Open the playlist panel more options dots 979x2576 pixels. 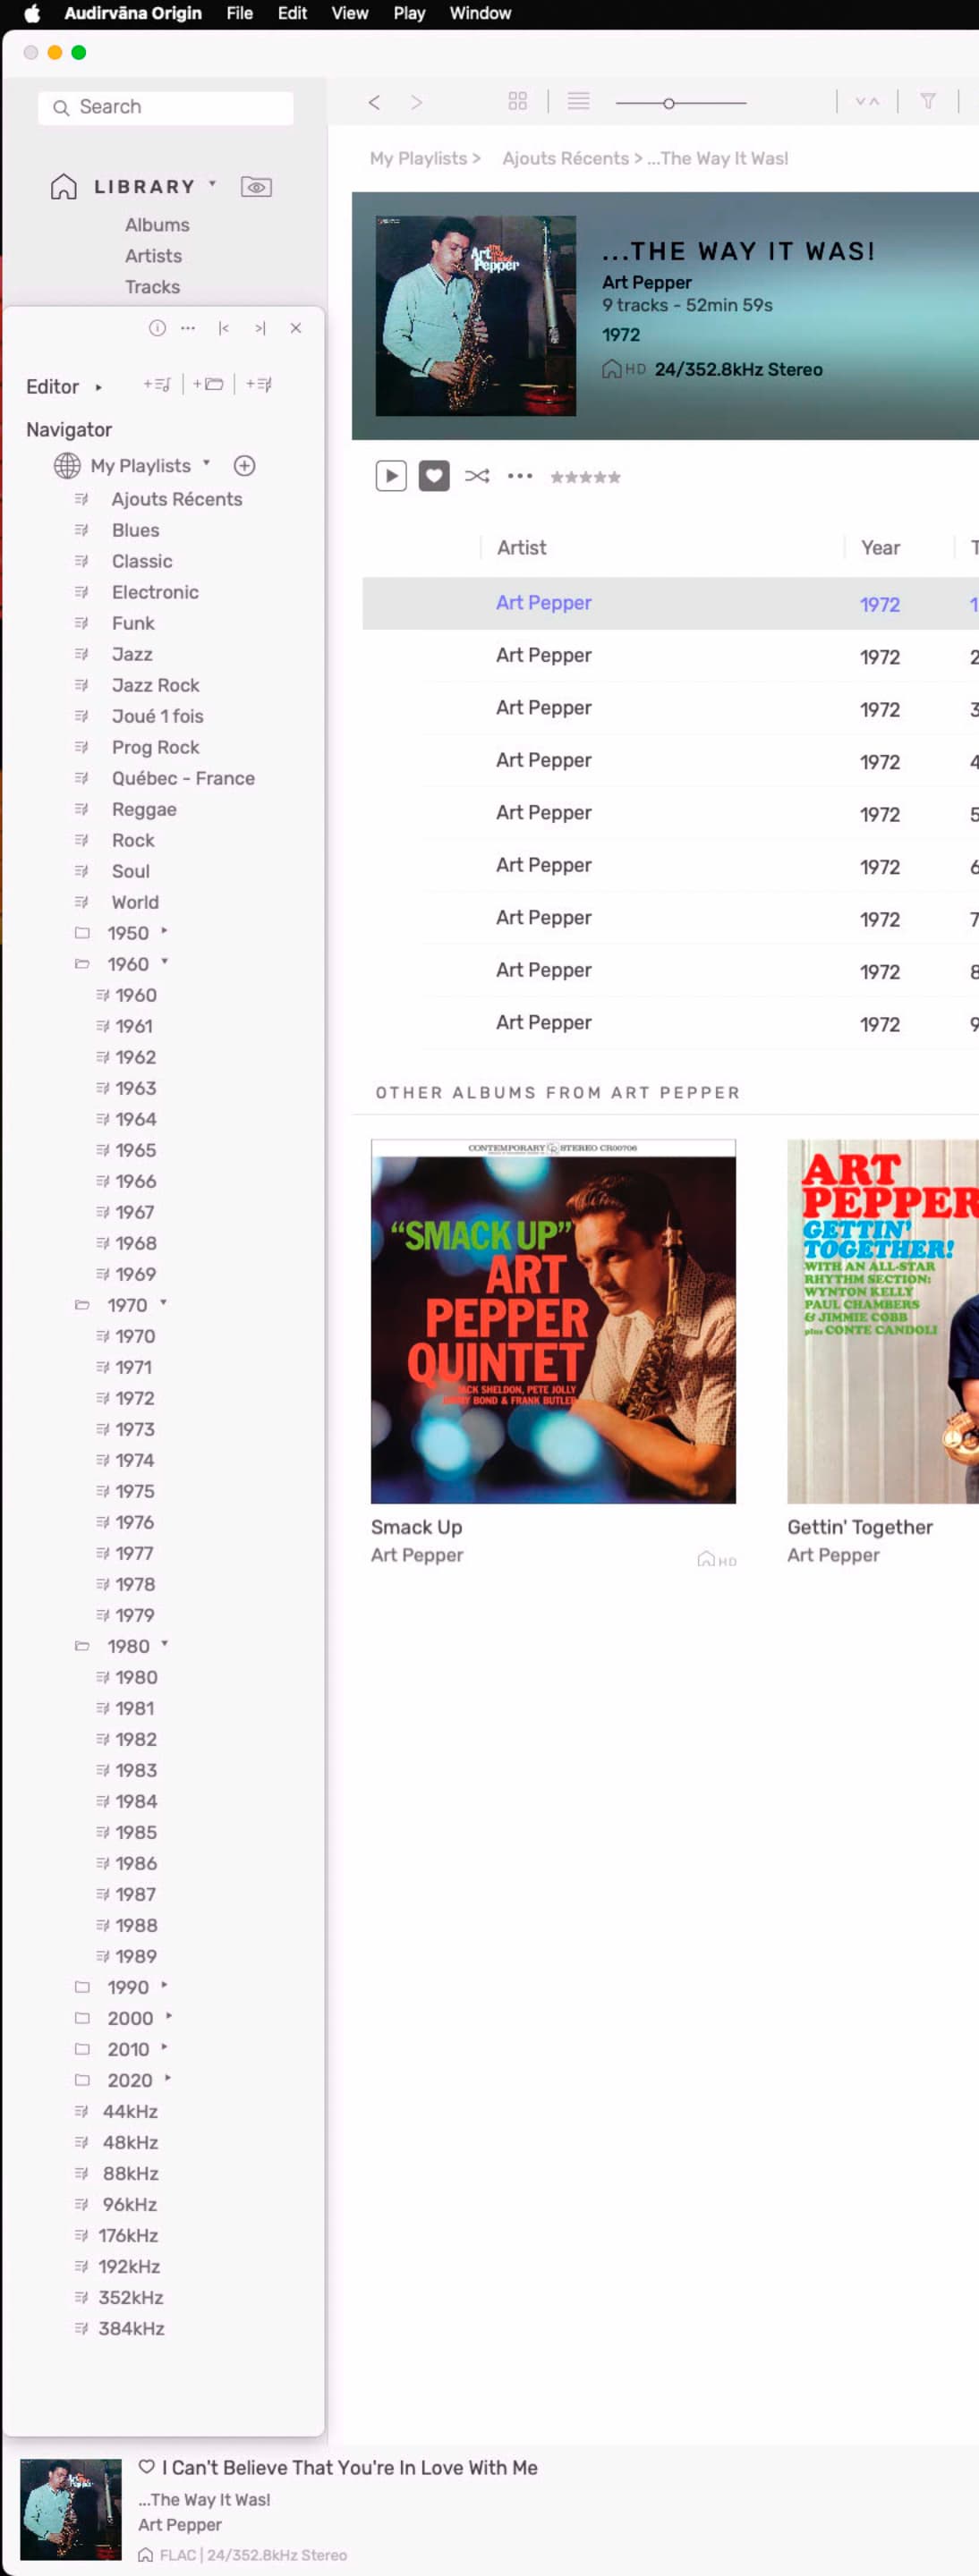(x=188, y=328)
